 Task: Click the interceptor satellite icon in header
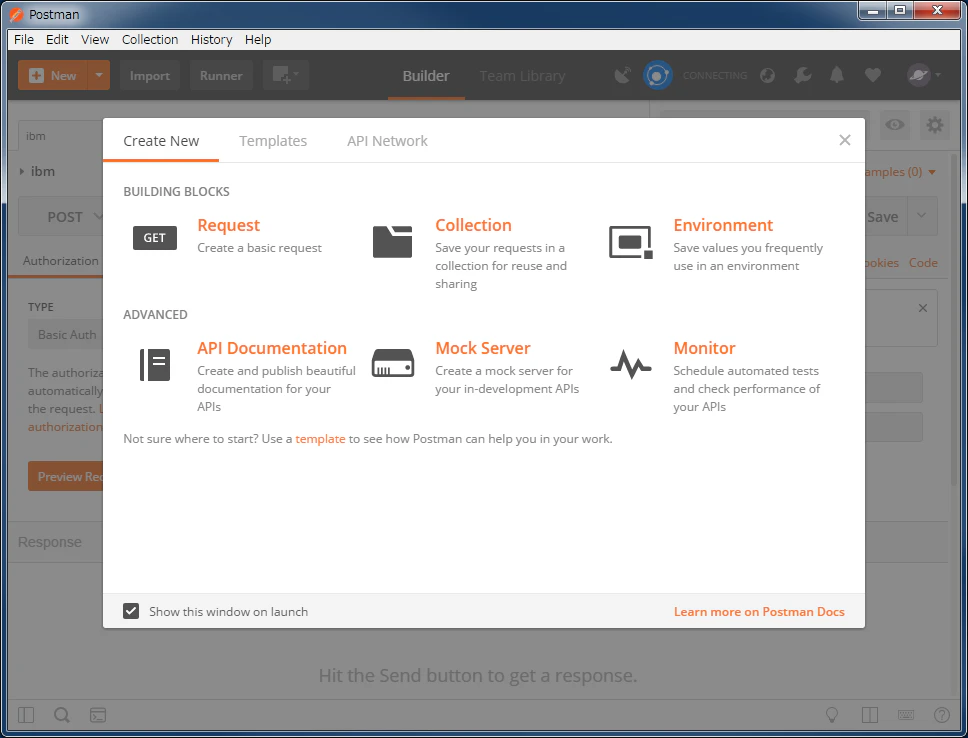pyautogui.click(x=623, y=75)
